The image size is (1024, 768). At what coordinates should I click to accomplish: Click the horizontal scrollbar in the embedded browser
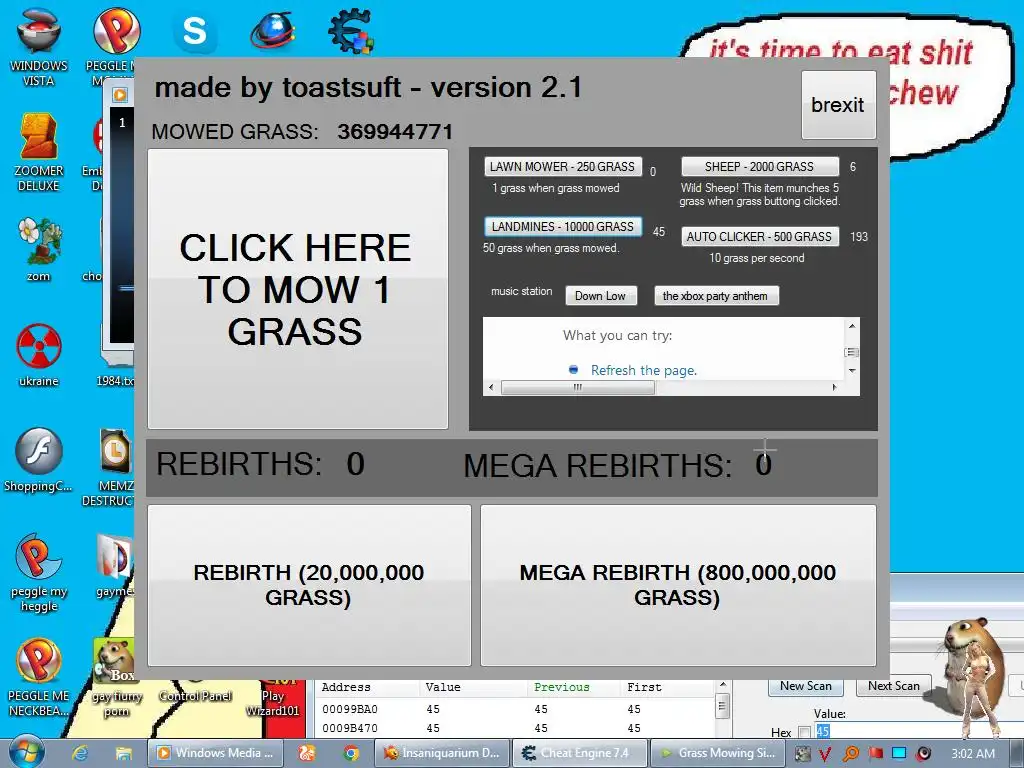pyautogui.click(x=577, y=387)
